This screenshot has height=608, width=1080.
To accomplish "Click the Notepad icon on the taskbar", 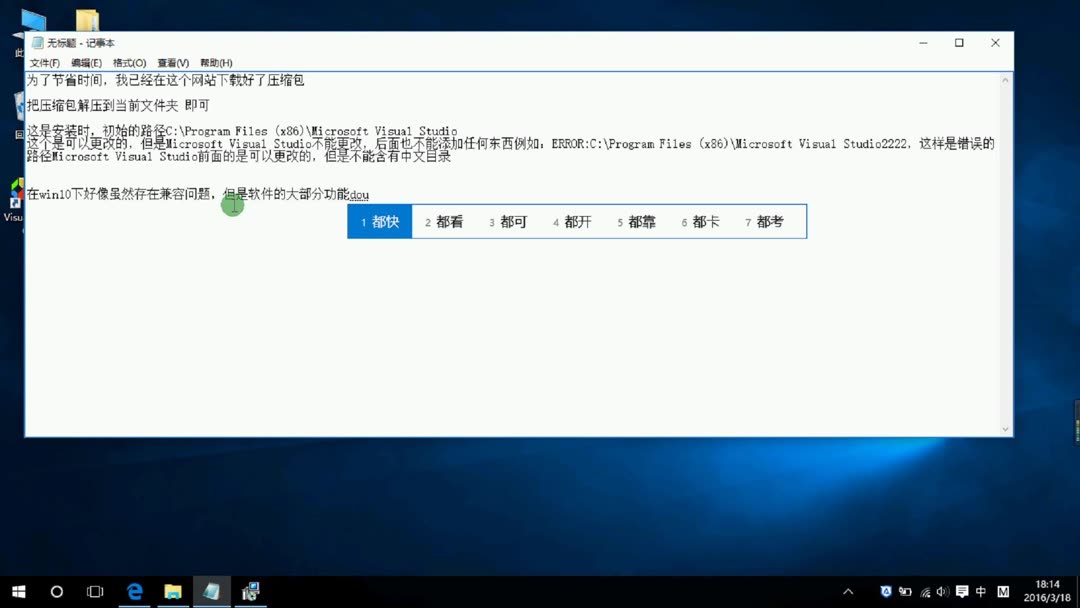I will (x=211, y=592).
